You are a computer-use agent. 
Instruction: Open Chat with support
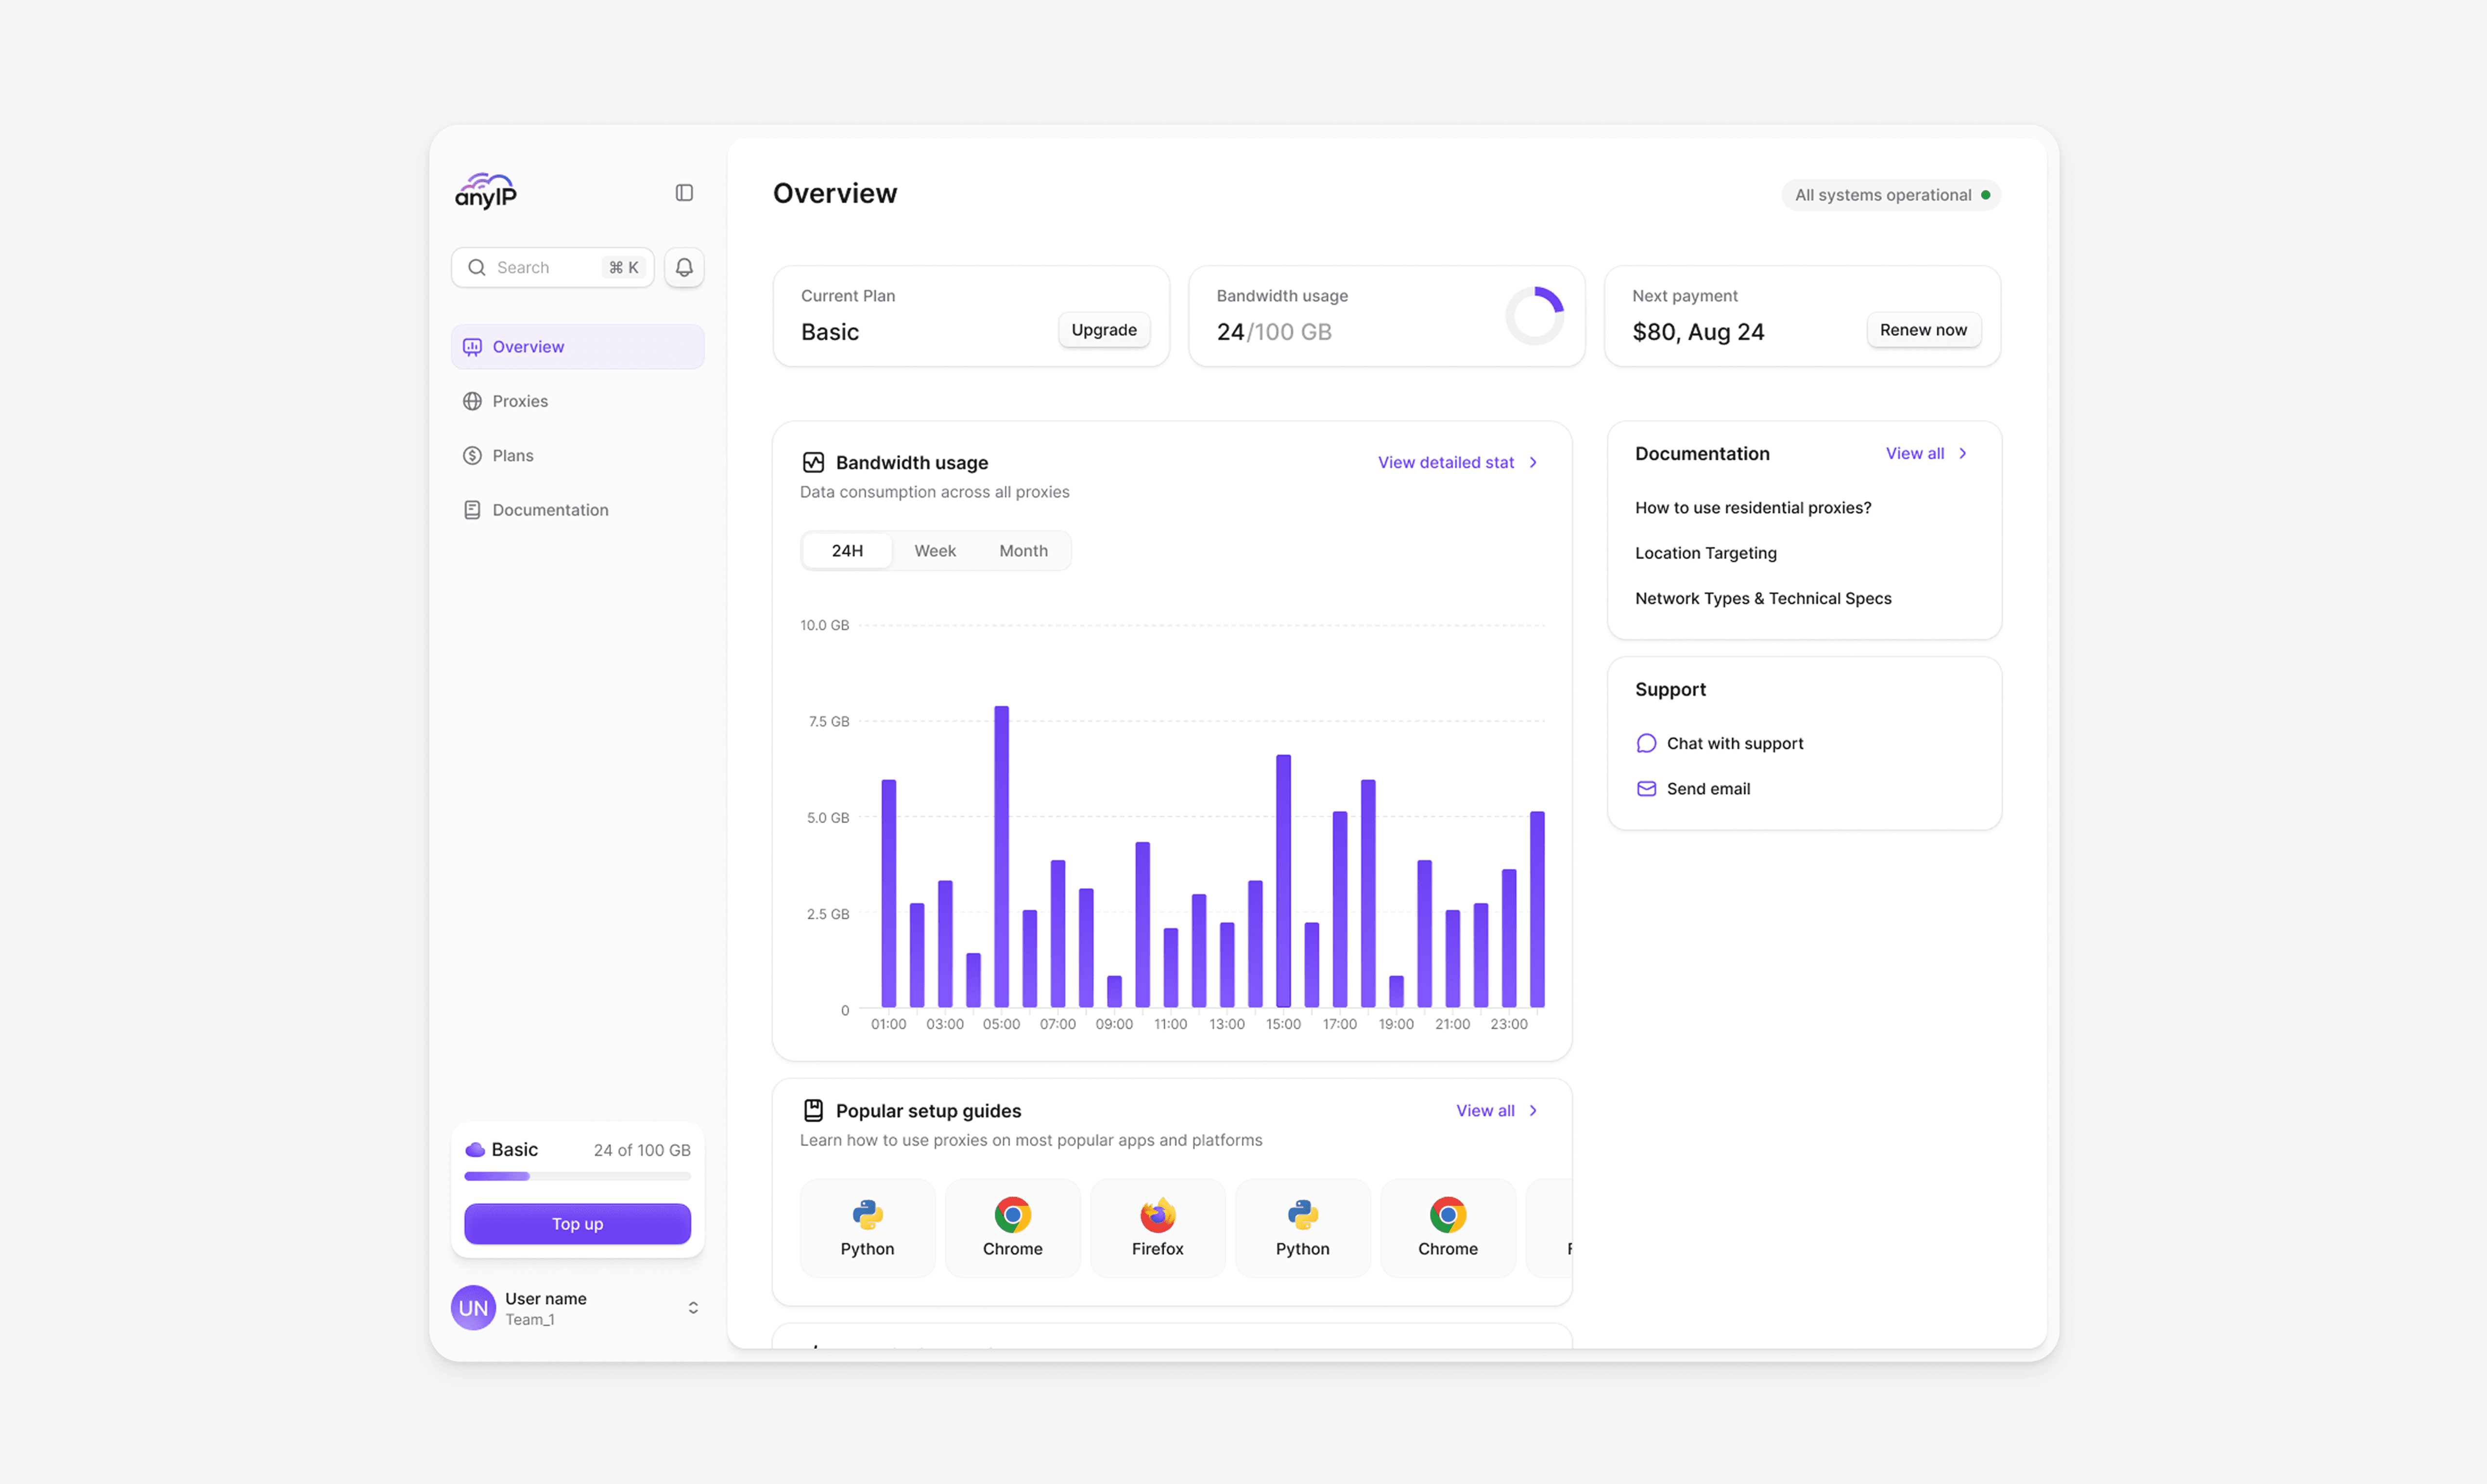coord(1734,743)
